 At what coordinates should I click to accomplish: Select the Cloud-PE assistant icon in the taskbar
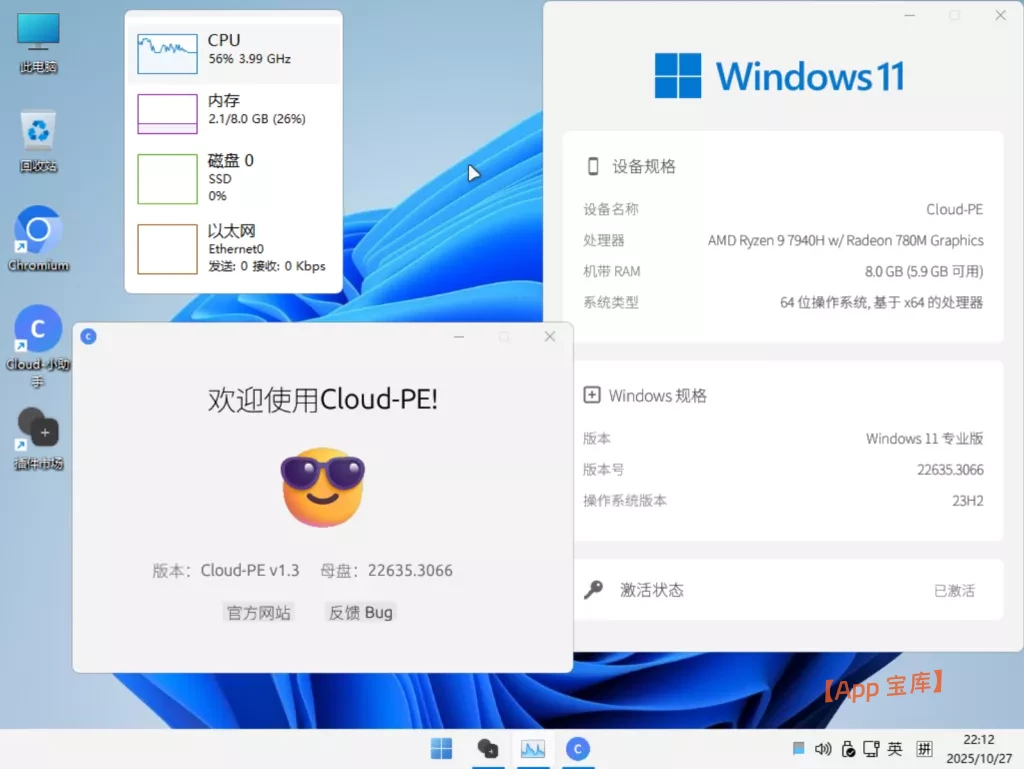[x=578, y=748]
